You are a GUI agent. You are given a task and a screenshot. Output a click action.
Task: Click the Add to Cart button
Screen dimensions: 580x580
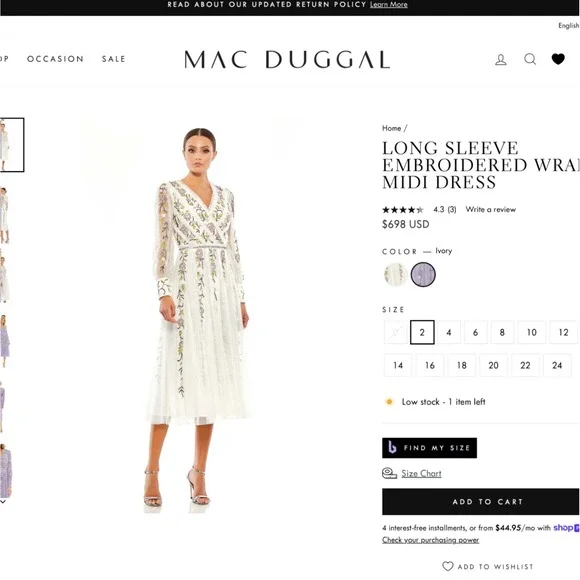tap(480, 502)
